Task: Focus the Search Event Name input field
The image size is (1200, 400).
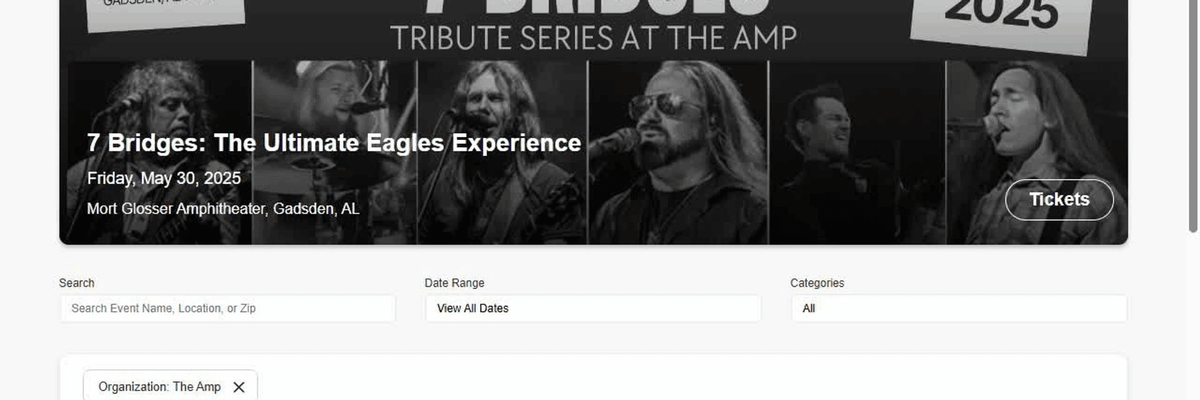Action: pyautogui.click(x=227, y=308)
